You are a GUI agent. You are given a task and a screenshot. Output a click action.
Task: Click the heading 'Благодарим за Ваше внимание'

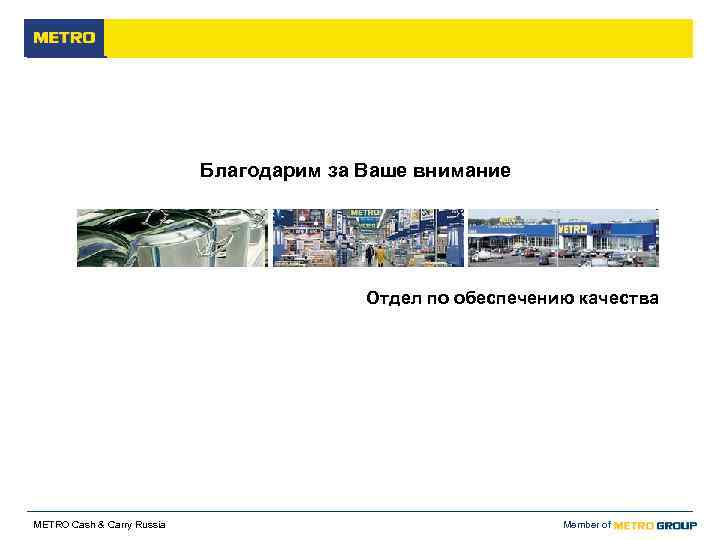[x=355, y=170]
